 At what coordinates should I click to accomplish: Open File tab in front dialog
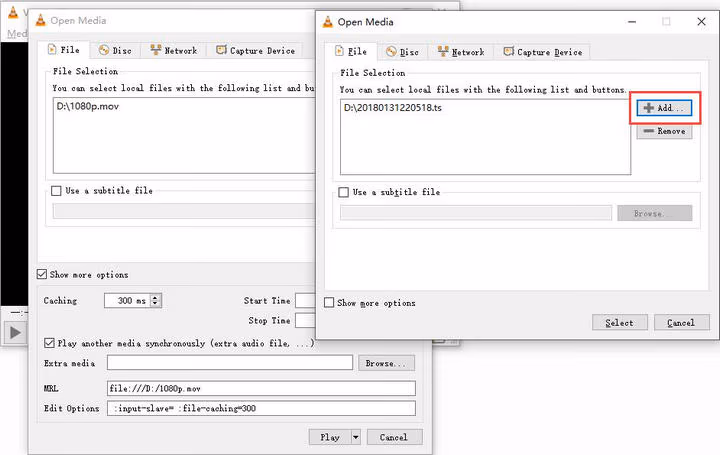[x=351, y=51]
